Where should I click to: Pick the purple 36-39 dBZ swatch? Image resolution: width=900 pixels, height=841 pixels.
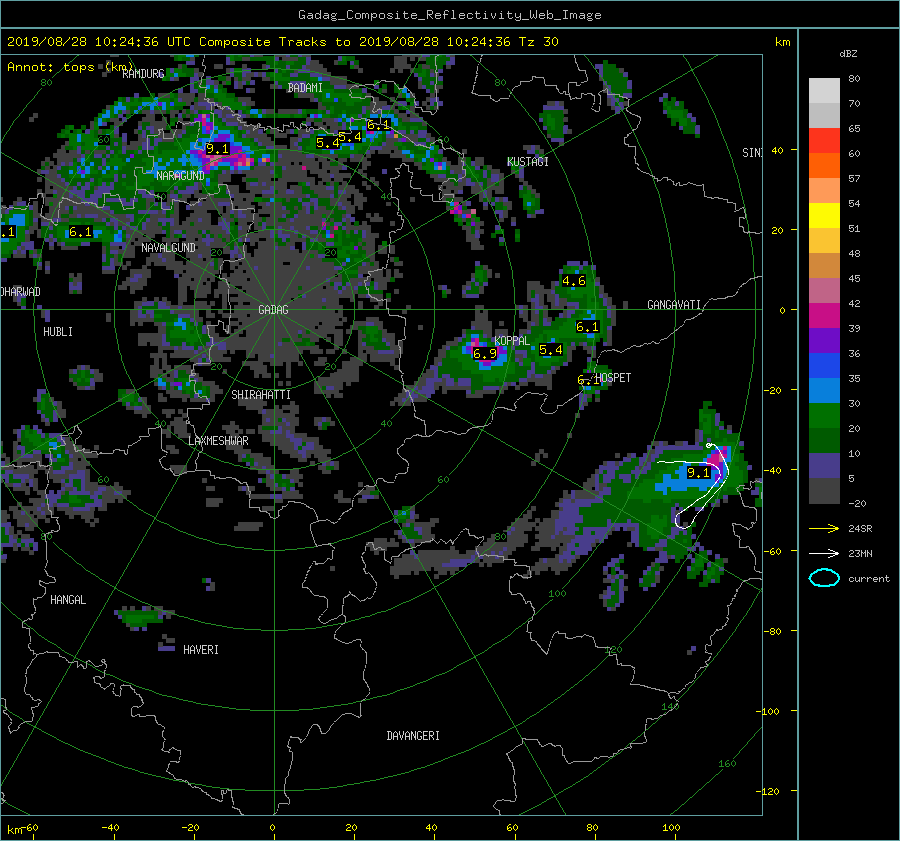(824, 340)
